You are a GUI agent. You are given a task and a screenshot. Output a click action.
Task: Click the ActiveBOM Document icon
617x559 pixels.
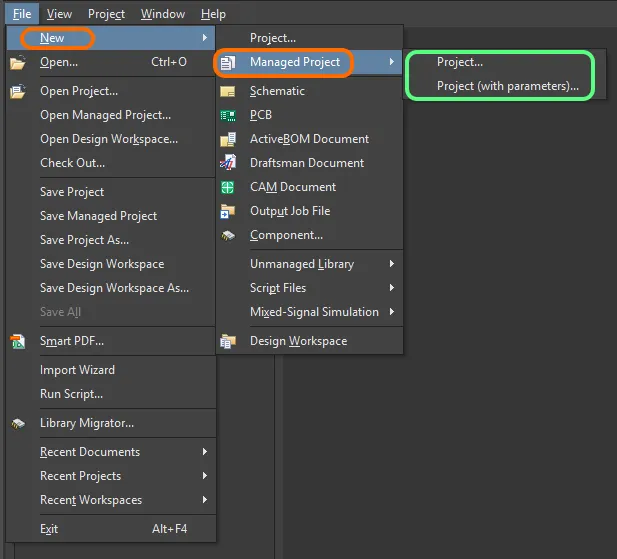228,139
